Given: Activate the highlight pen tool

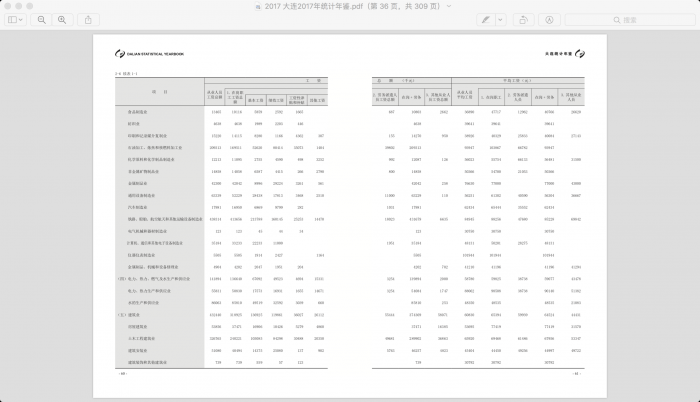Looking at the screenshot, I should tap(484, 19).
